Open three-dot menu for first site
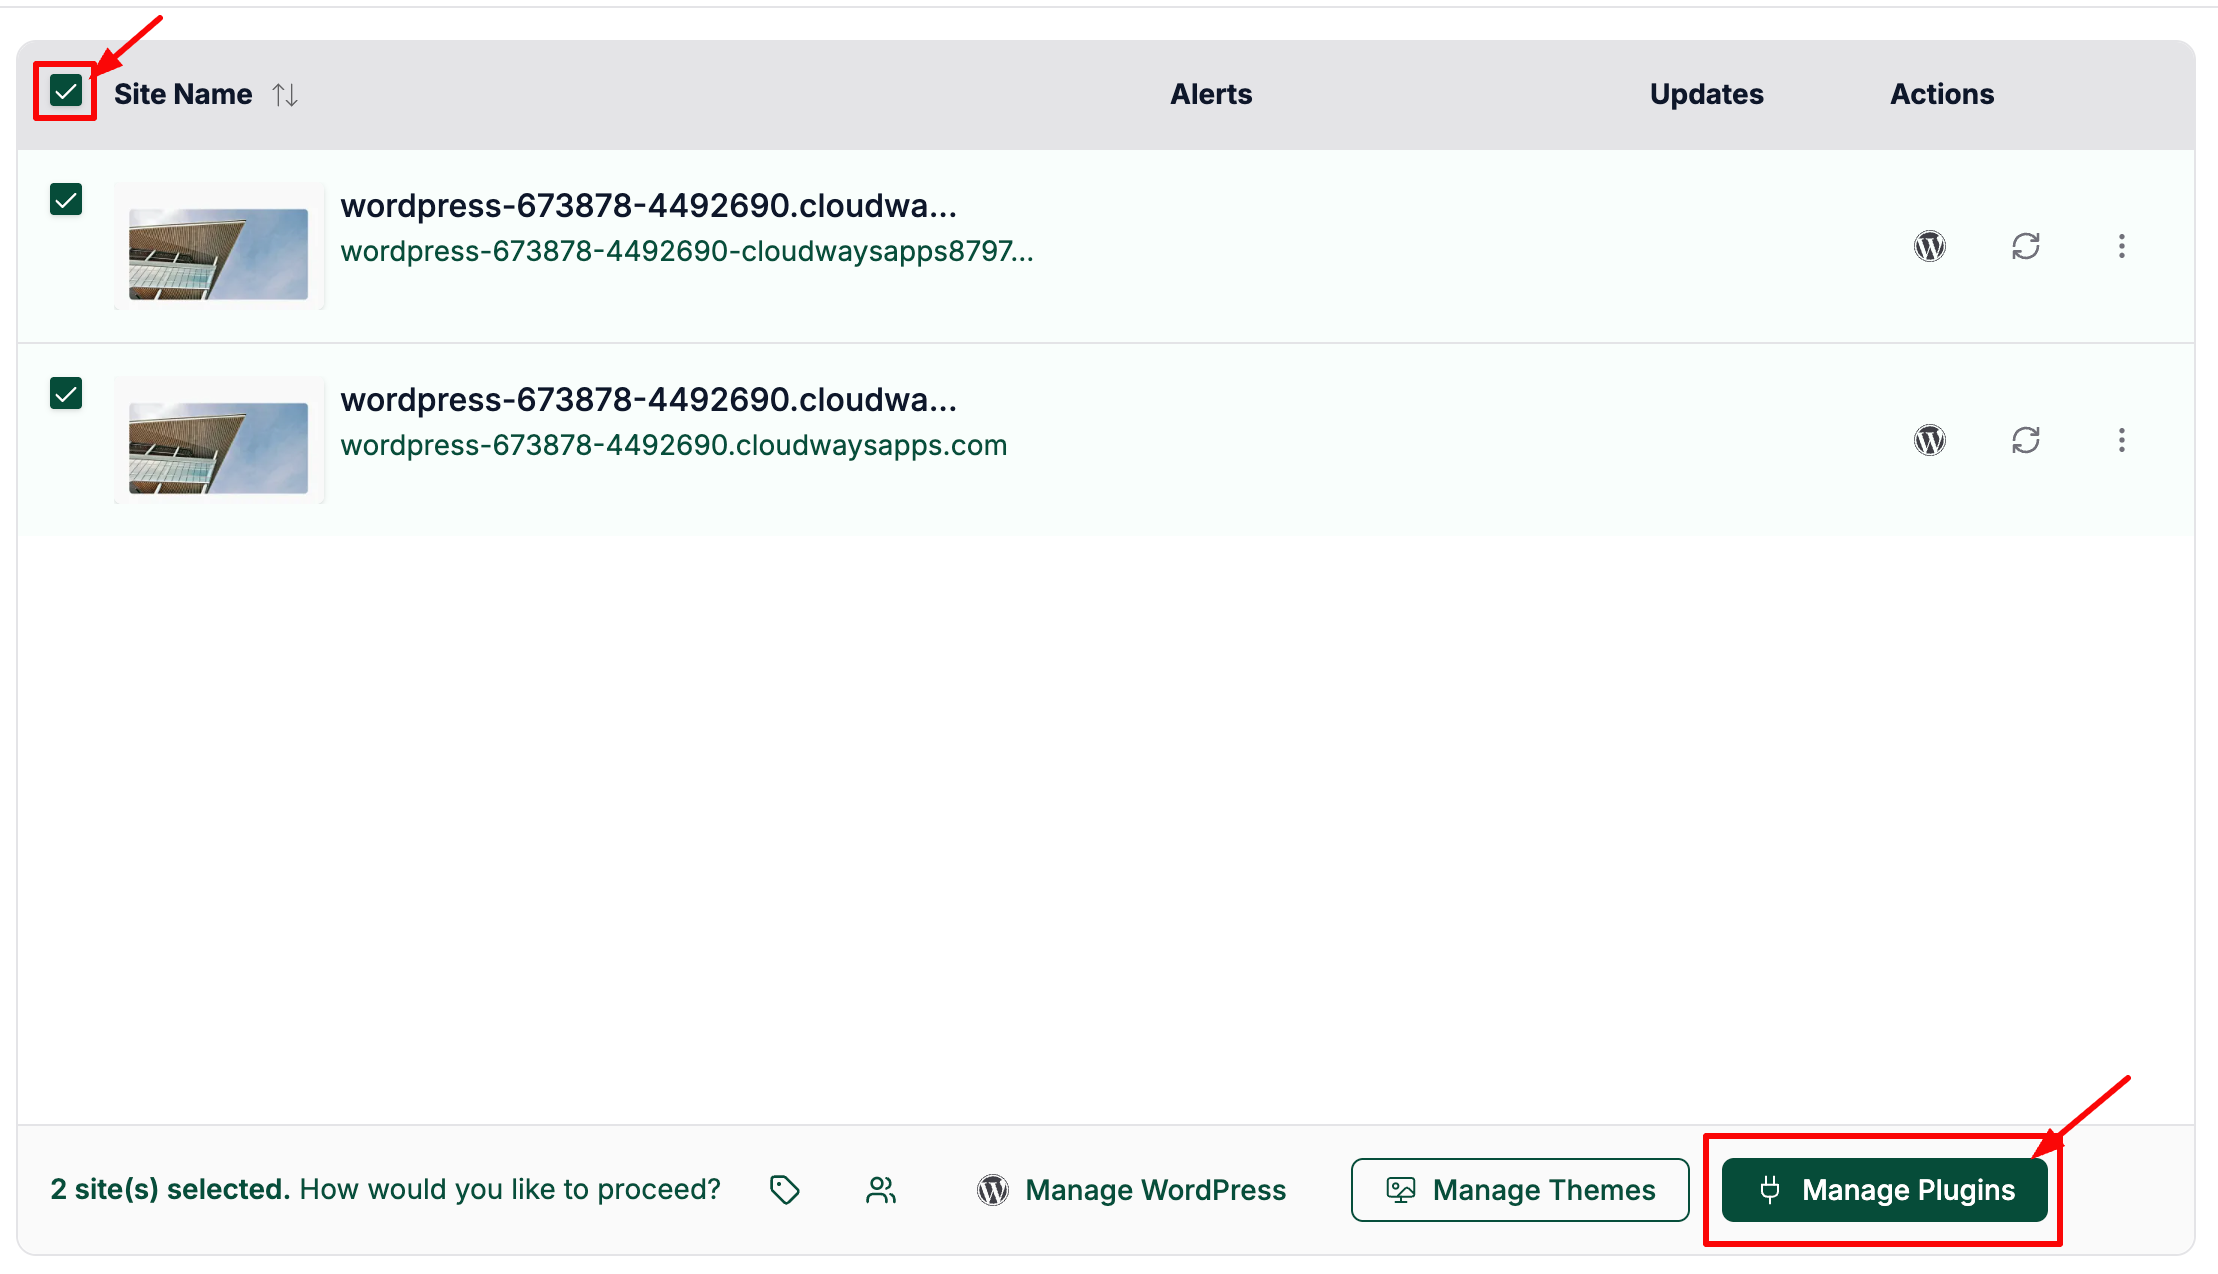The width and height of the screenshot is (2218, 1274). pos(2122,246)
